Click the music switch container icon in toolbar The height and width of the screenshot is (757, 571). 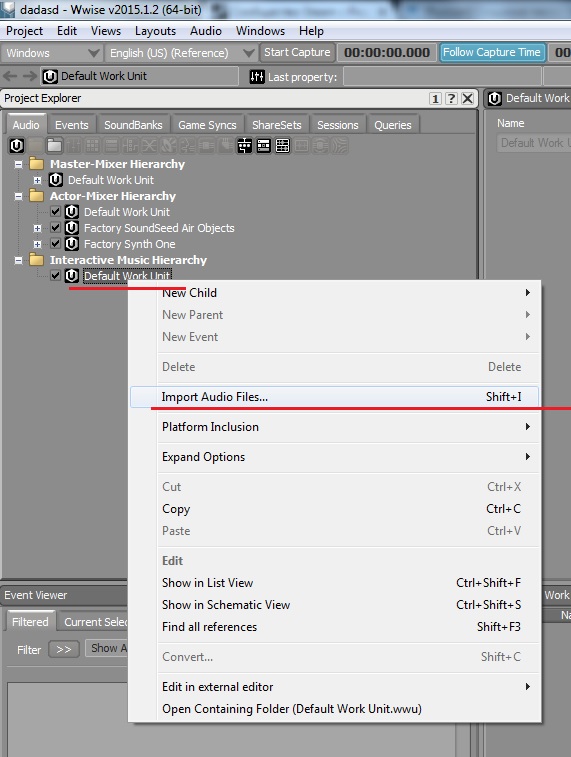[x=245, y=145]
